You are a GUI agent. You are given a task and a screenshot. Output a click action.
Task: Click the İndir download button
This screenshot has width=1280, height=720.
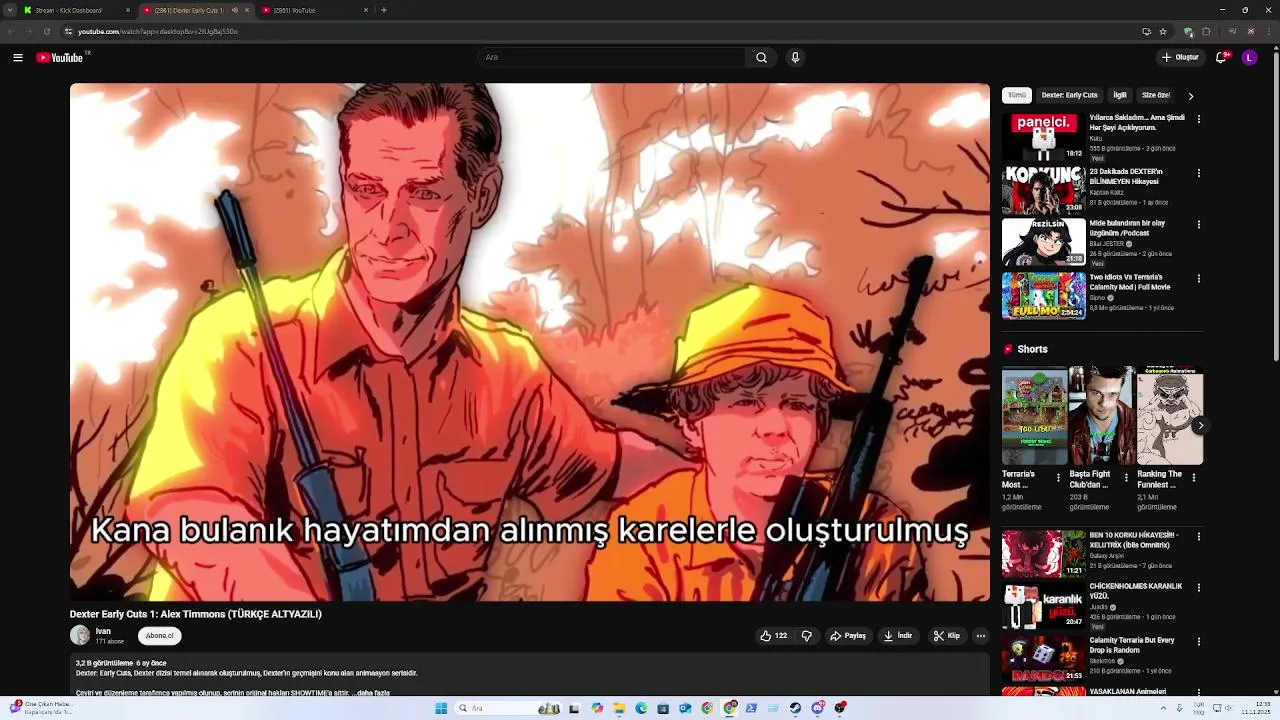click(898, 636)
